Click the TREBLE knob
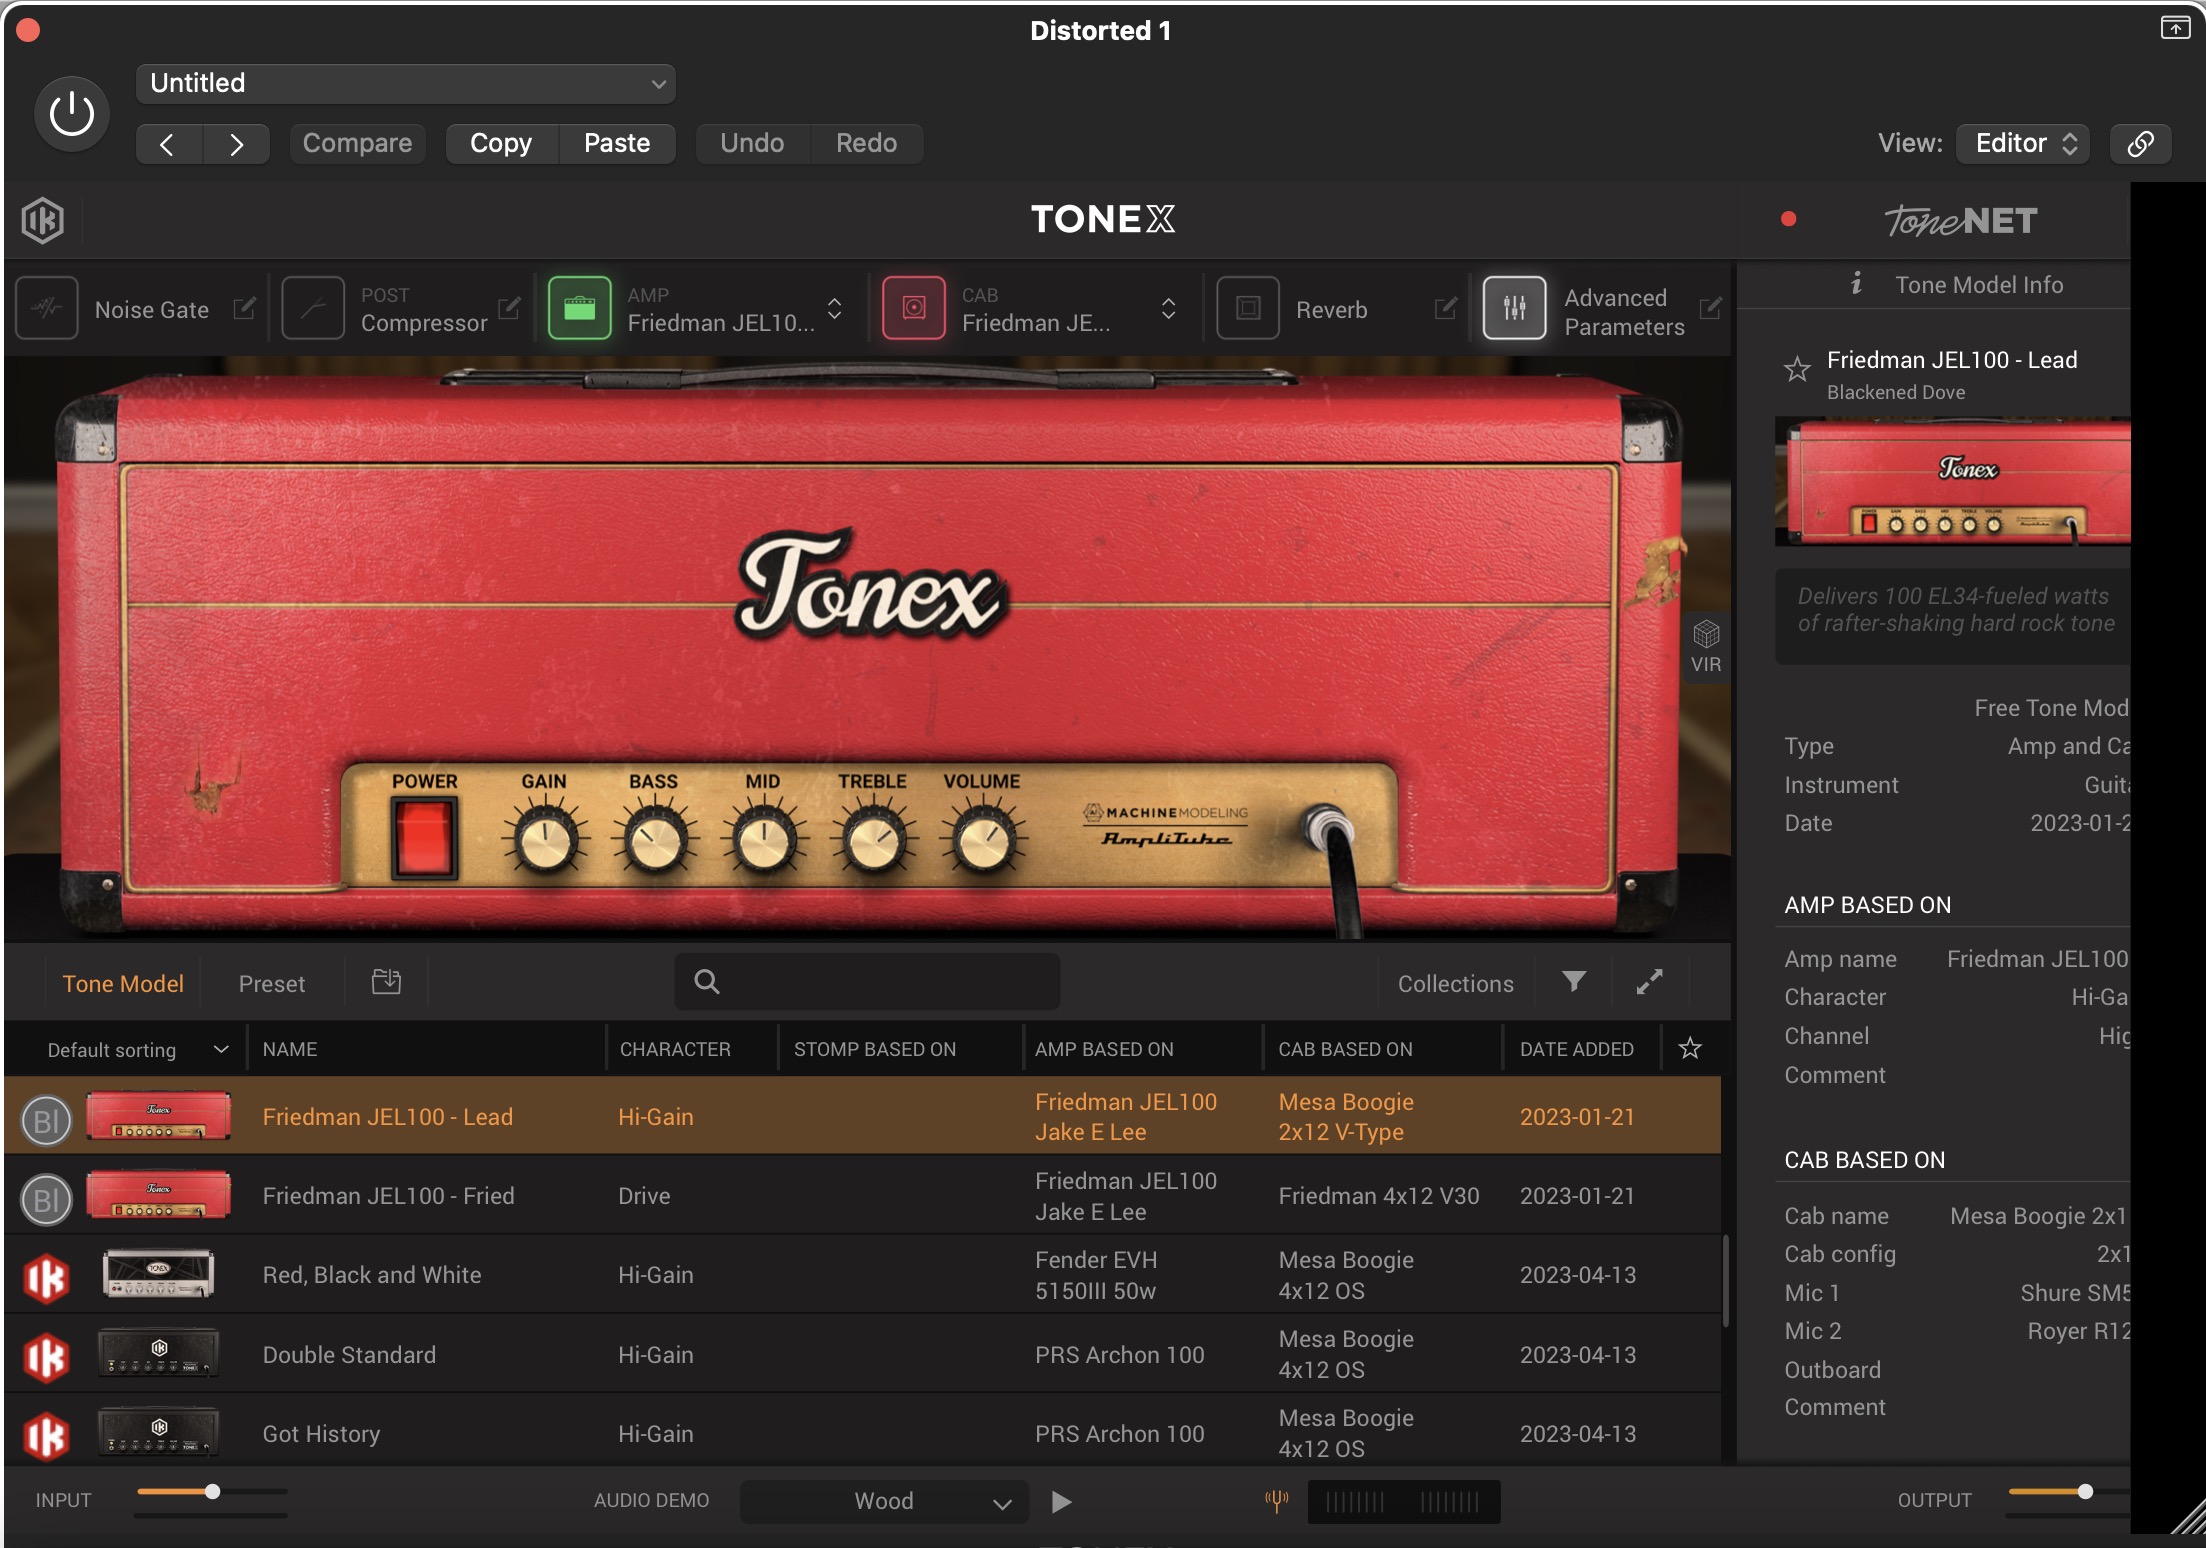This screenshot has height=1548, width=2206. point(874,840)
